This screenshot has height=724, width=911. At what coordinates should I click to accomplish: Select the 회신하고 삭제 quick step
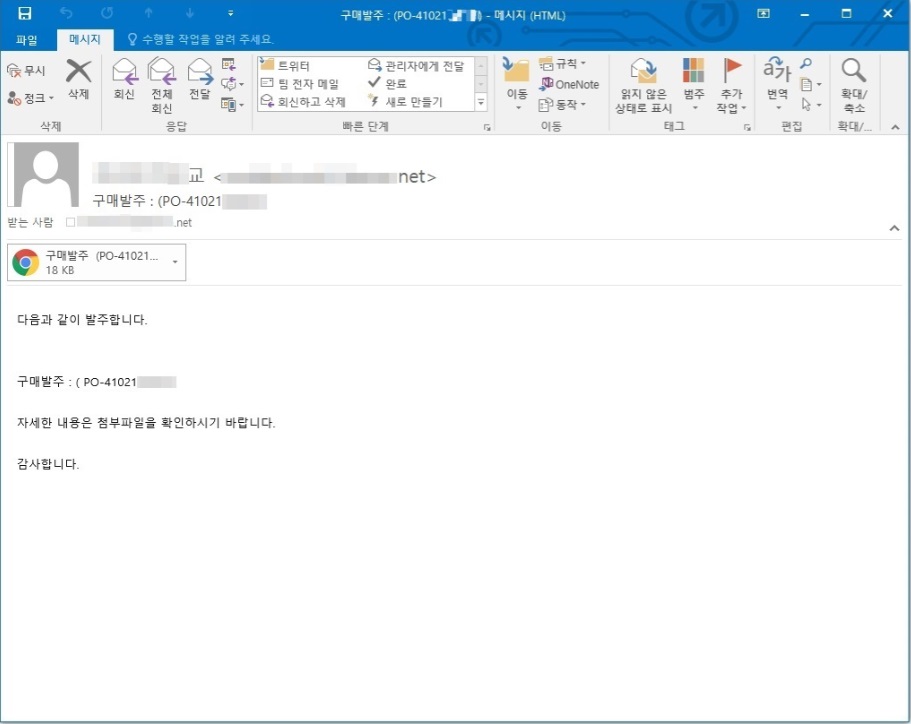click(x=303, y=102)
